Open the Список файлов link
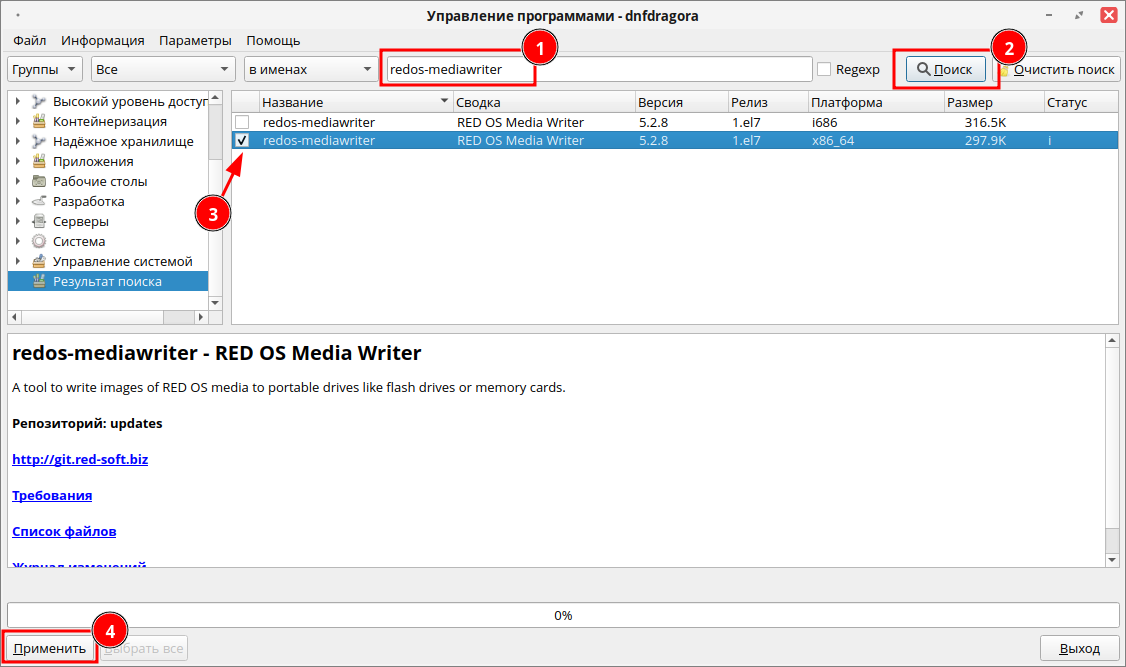 click(64, 531)
